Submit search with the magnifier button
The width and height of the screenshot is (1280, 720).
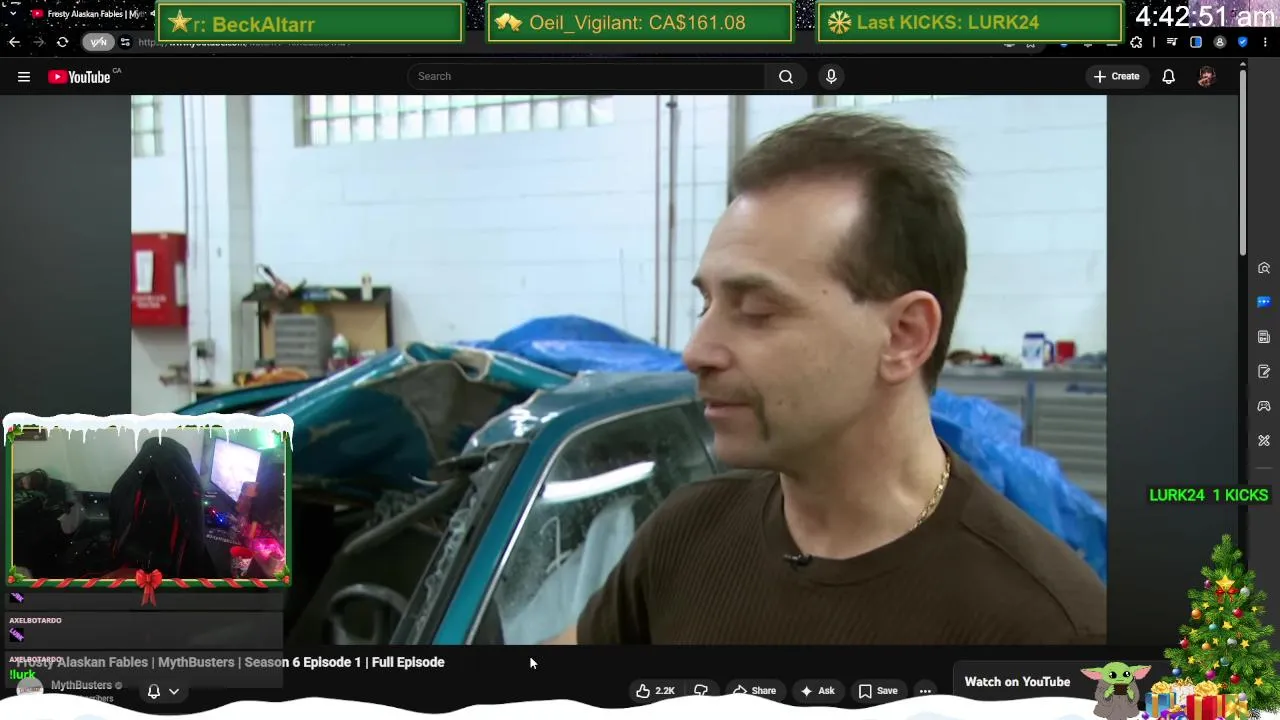click(786, 76)
